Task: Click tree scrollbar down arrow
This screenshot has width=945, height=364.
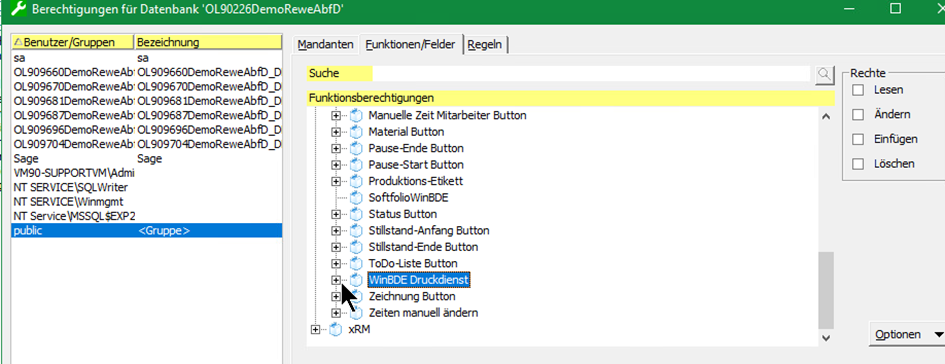Action: click(826, 339)
